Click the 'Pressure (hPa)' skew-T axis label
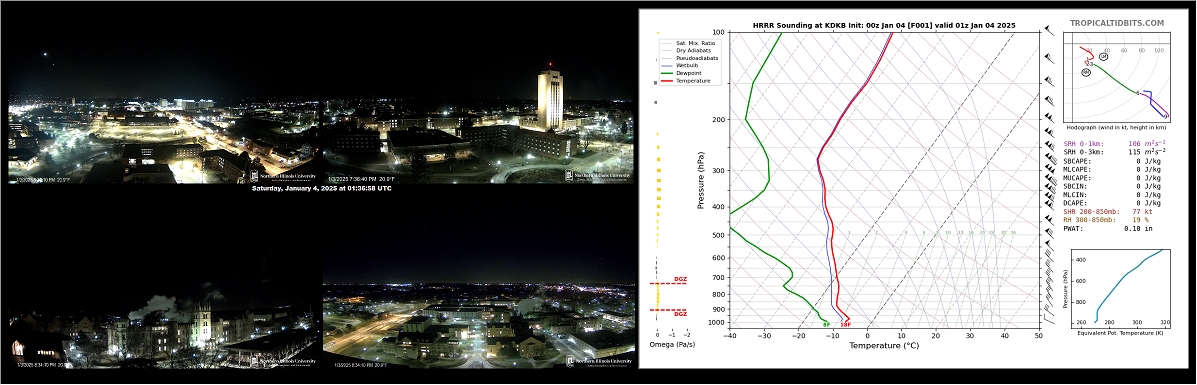 [x=701, y=180]
